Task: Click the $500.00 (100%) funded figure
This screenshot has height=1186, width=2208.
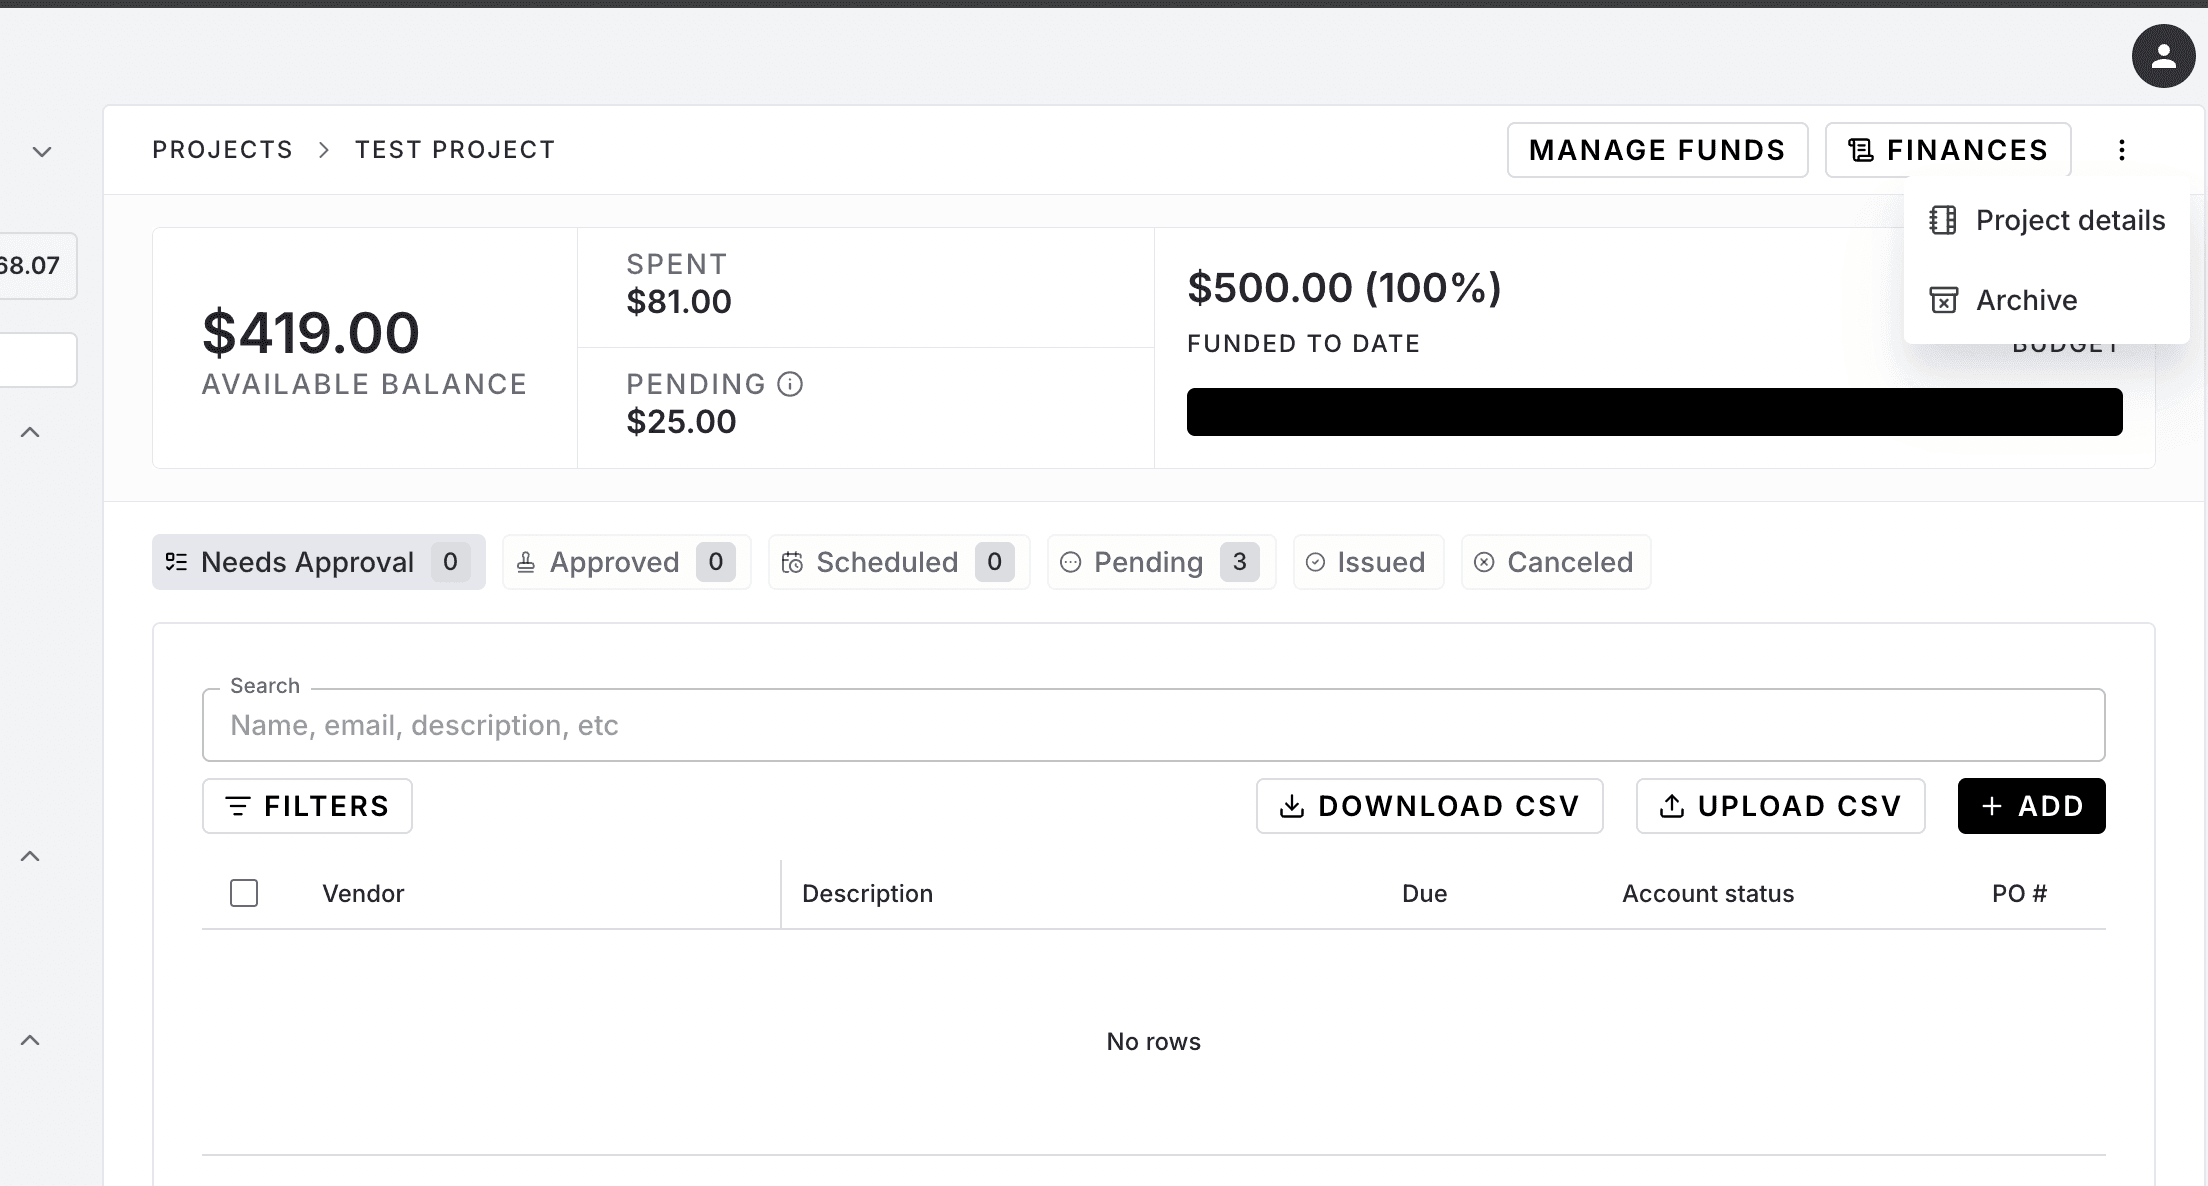Action: coord(1344,288)
